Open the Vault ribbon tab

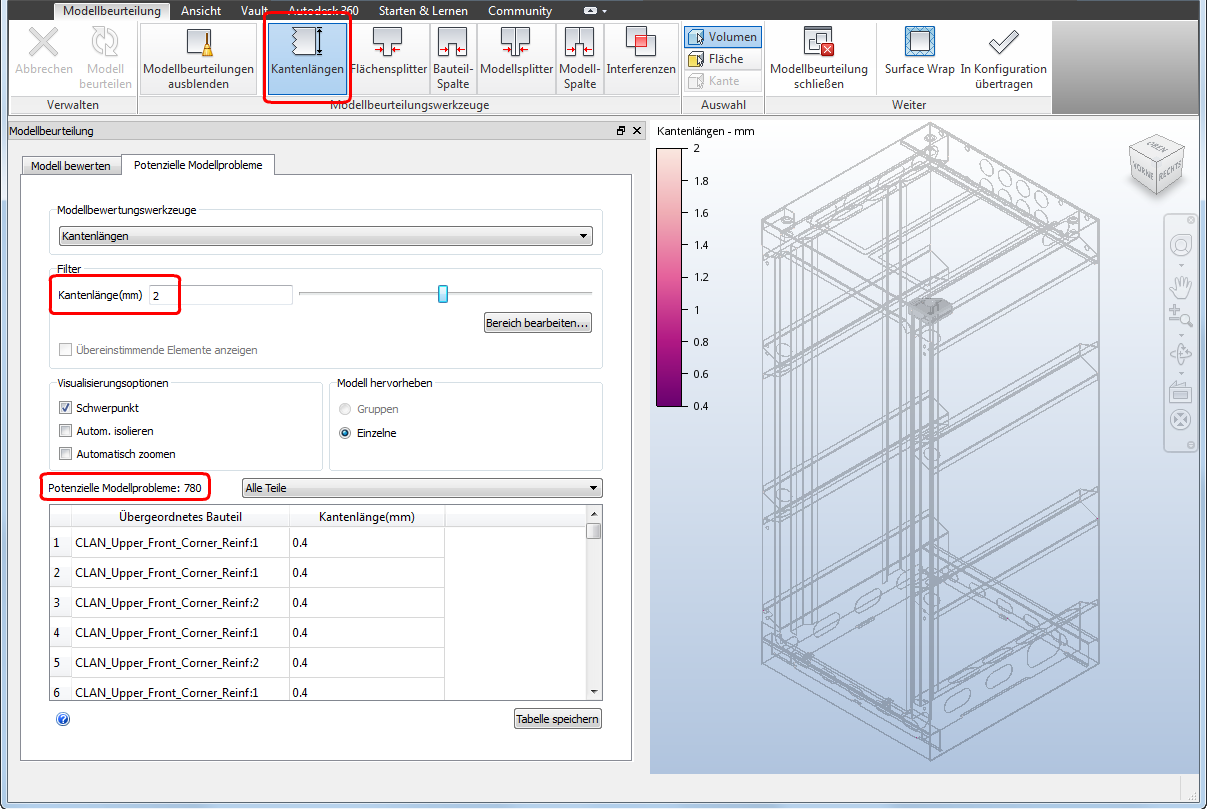pos(254,11)
